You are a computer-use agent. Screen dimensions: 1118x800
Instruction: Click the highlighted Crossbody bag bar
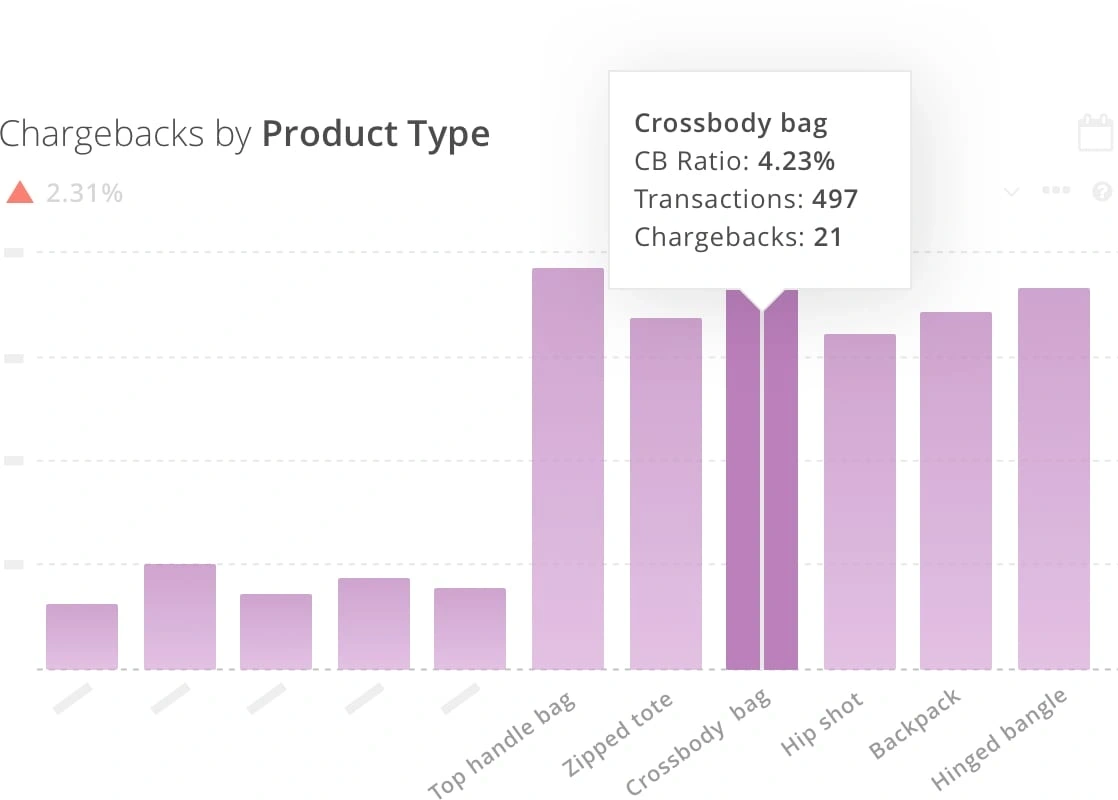pos(762,480)
